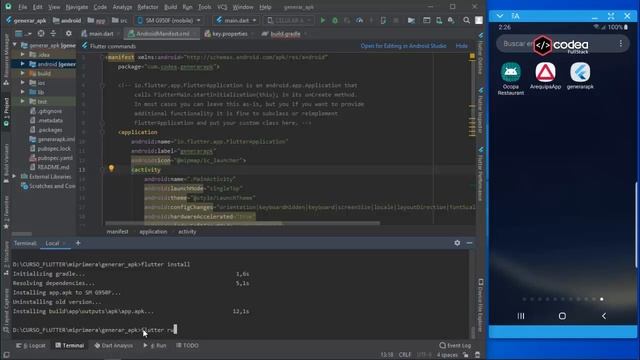The width and height of the screenshot is (640, 360).
Task: Tap the phone Back navigation button
Action: pos(604,316)
